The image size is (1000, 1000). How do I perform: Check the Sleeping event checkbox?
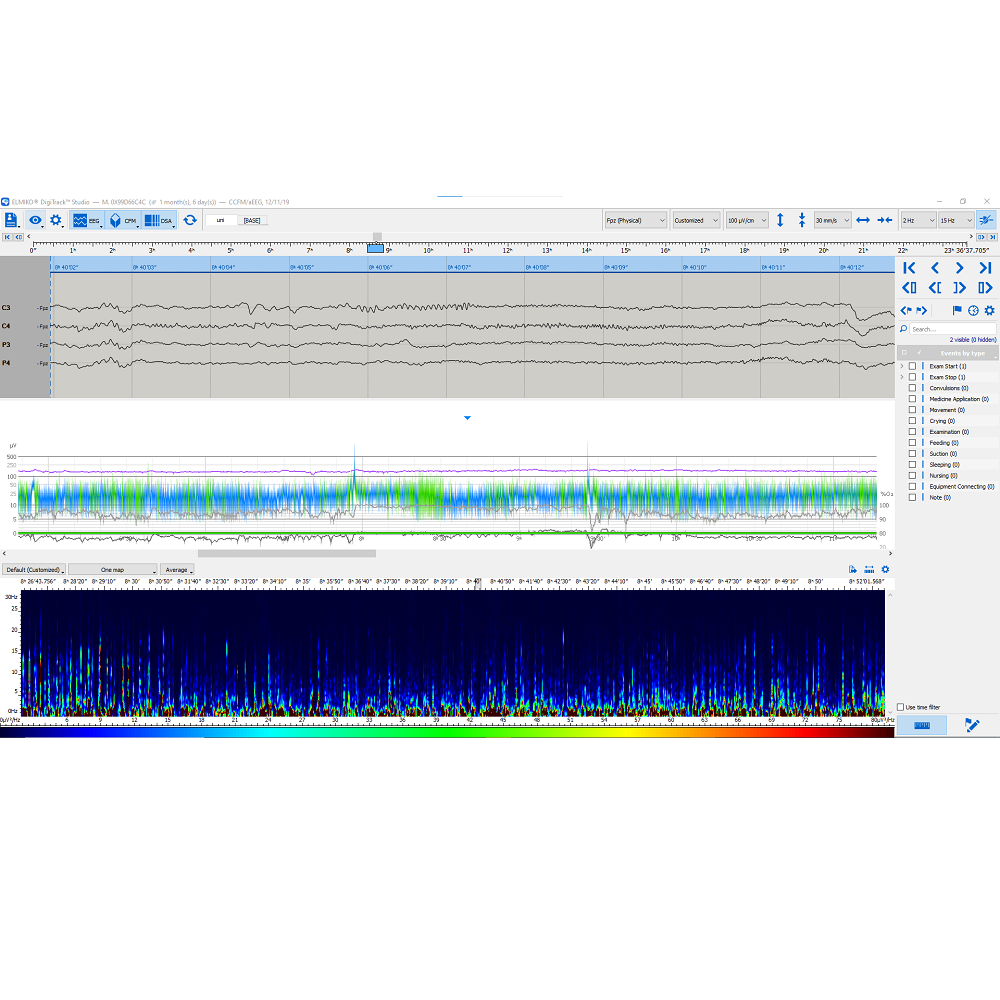point(912,465)
